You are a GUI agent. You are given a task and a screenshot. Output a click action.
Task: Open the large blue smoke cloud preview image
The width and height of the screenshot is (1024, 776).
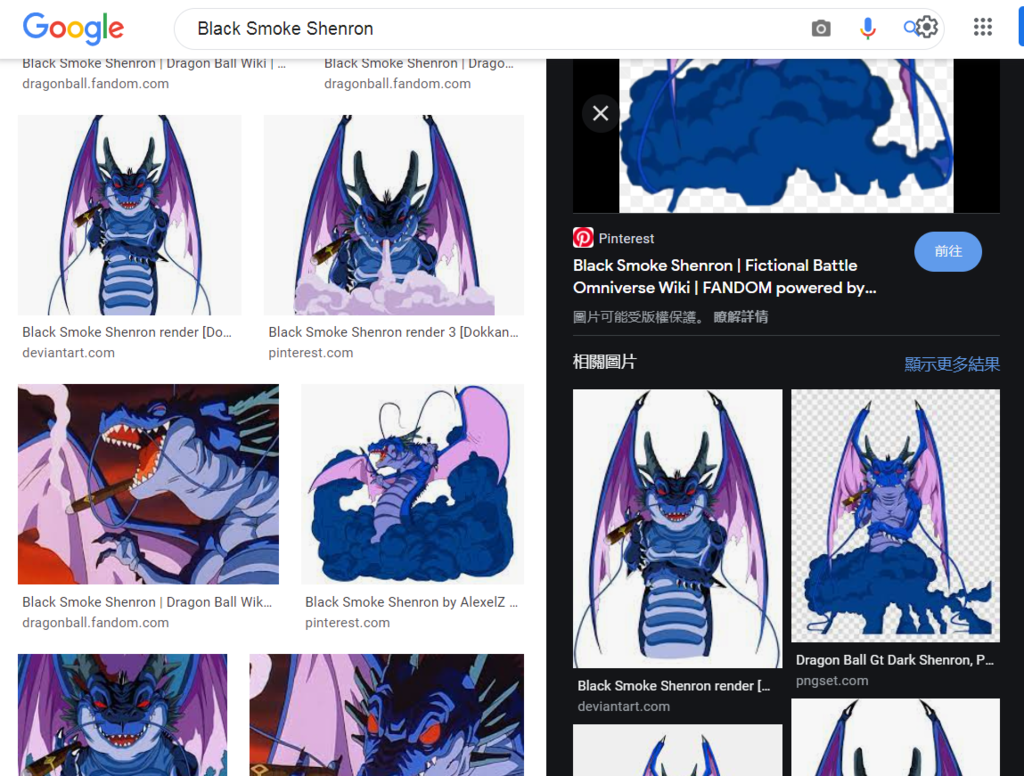786,135
